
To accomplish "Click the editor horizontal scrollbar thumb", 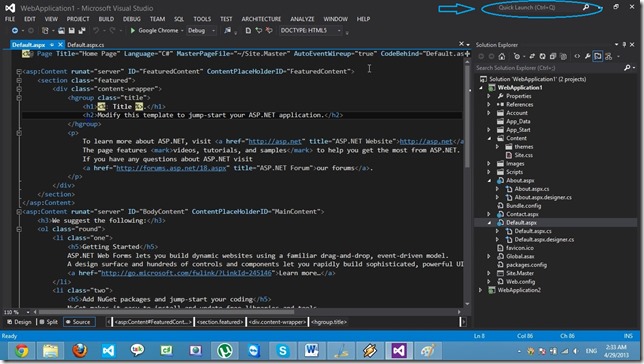I will [x=166, y=312].
